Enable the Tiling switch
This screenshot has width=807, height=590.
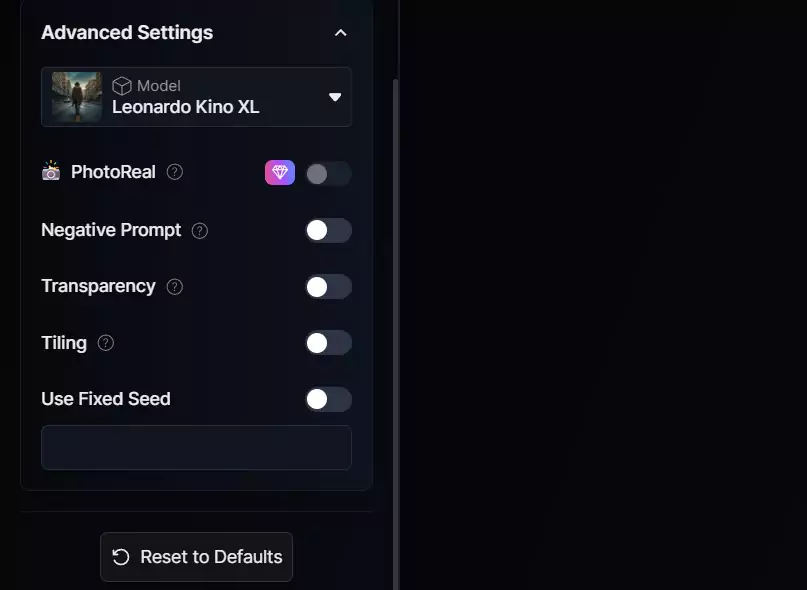(x=328, y=343)
